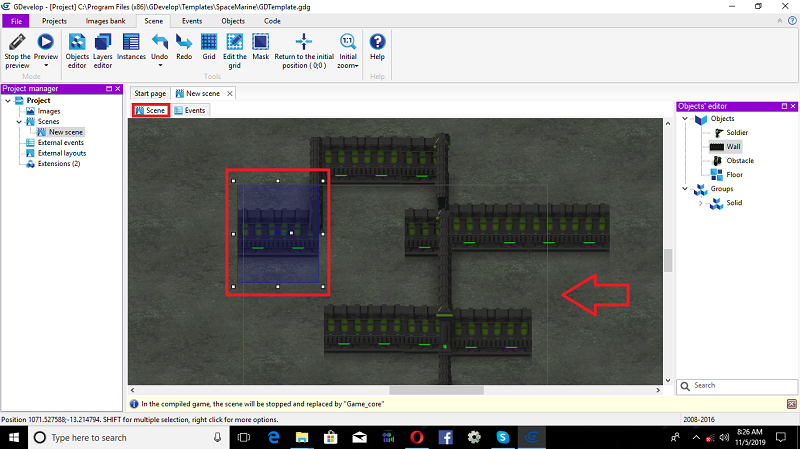
Task: Open External layouts in project tree
Action: pos(62,153)
